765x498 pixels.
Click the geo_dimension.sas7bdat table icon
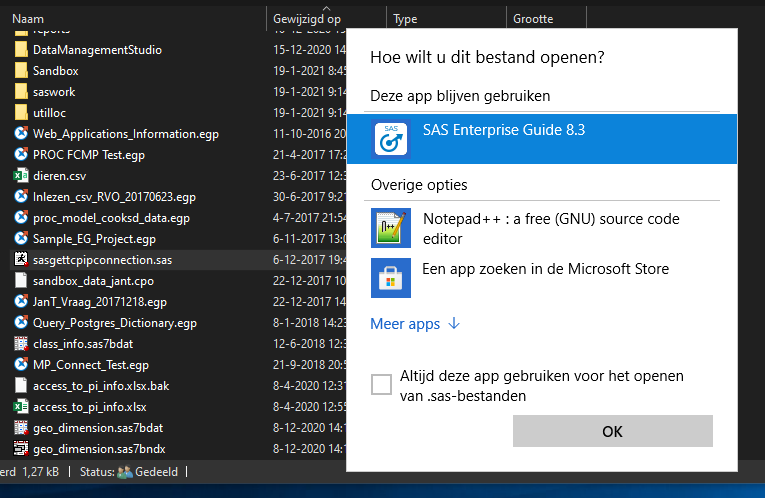pyautogui.click(x=20, y=427)
